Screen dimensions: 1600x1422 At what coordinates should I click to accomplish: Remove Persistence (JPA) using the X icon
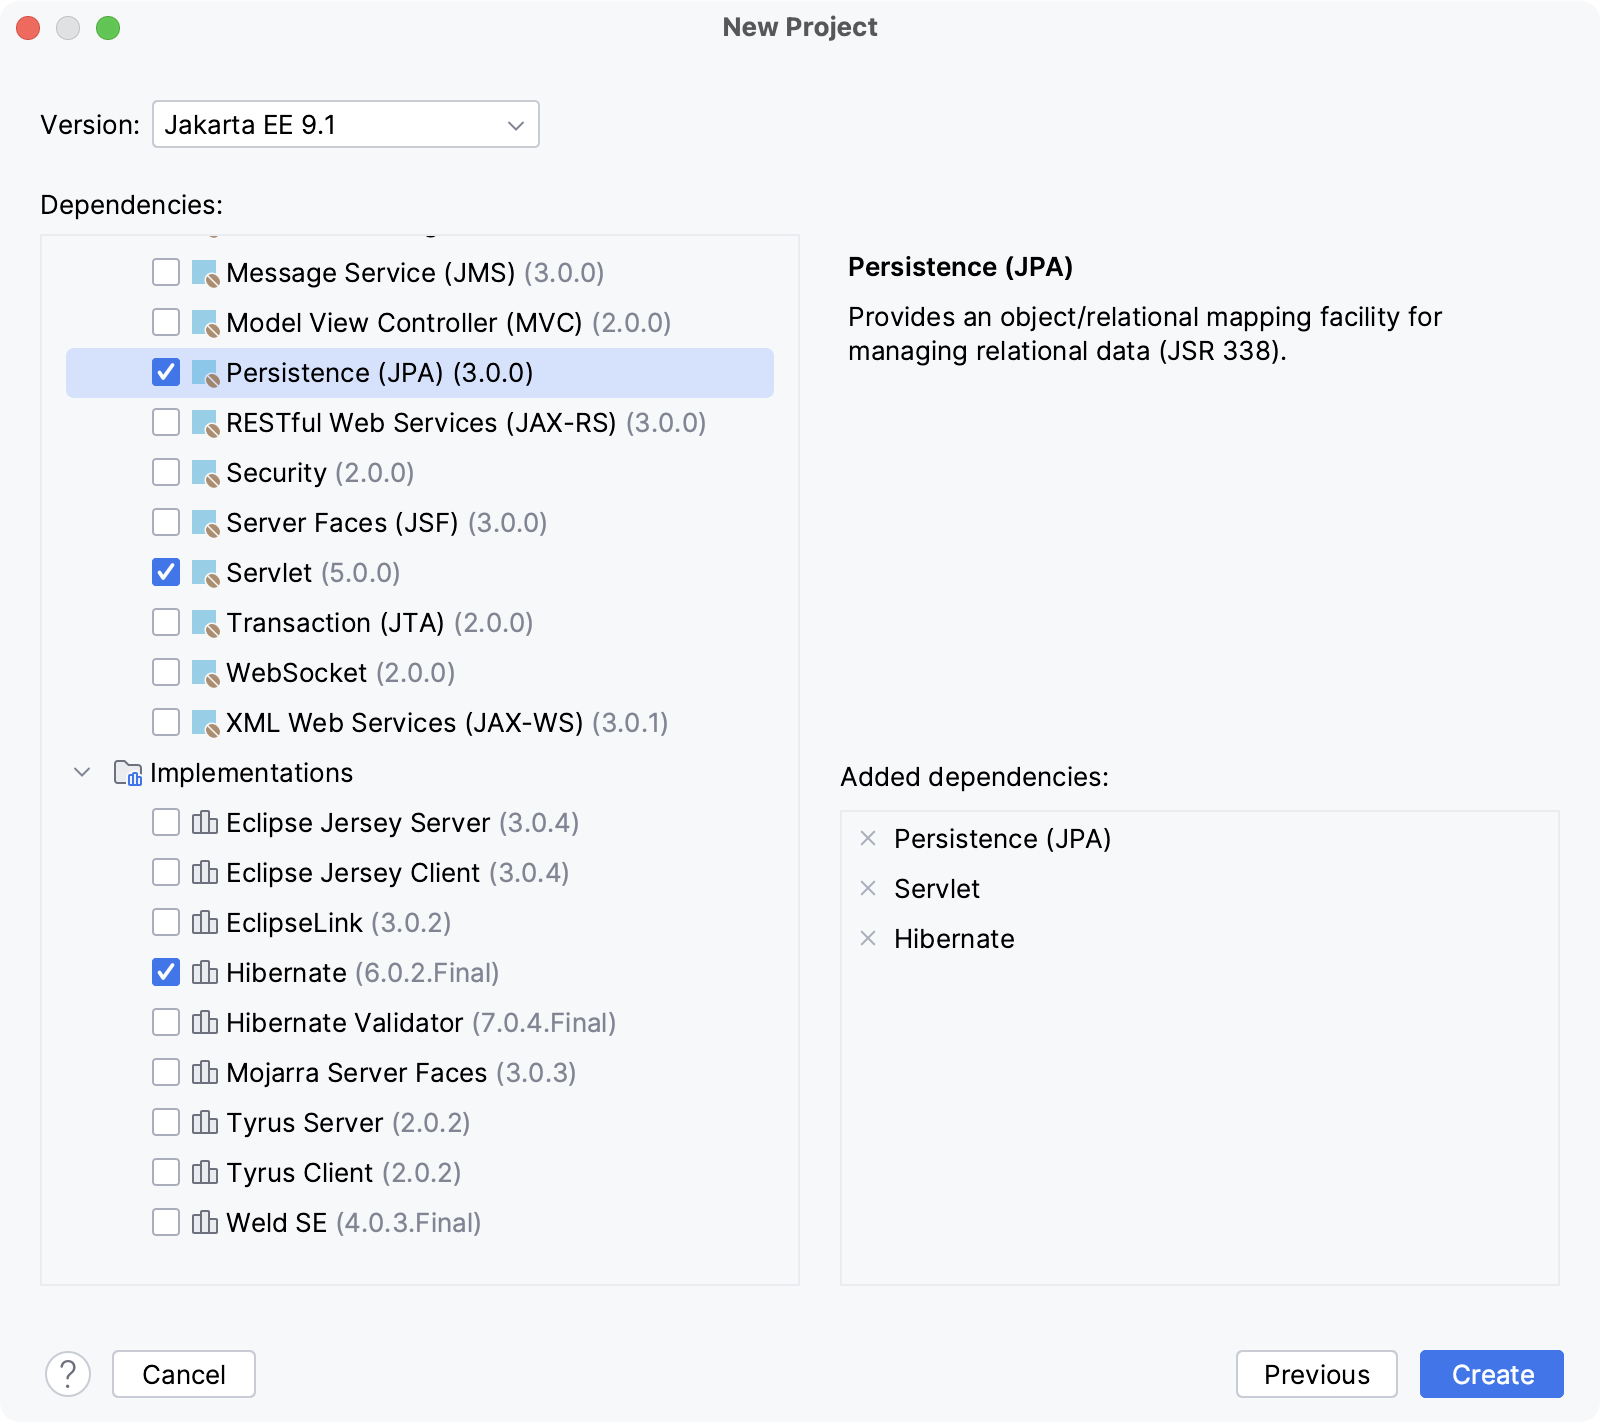click(x=866, y=838)
